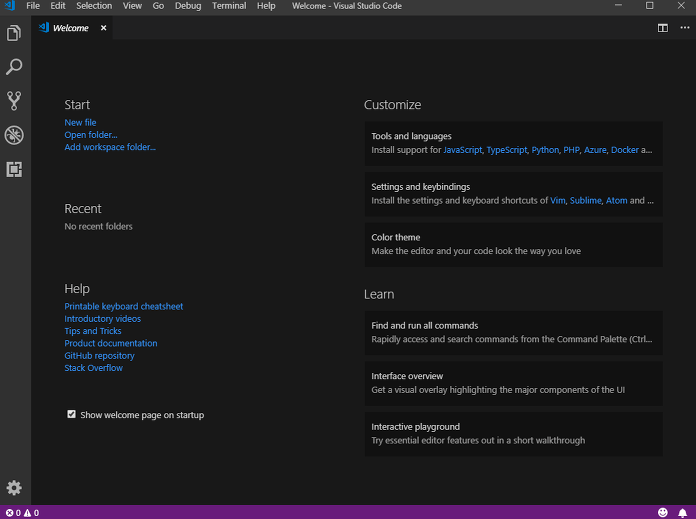This screenshot has width=696, height=519.
Task: Install Python support link
Action: [545, 150]
